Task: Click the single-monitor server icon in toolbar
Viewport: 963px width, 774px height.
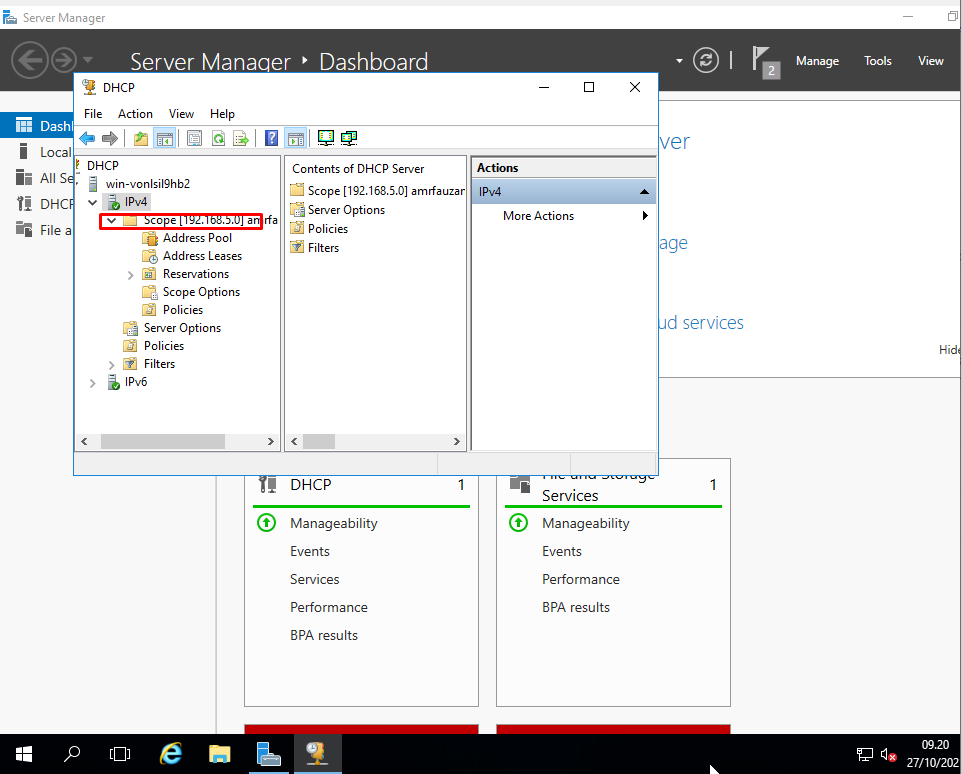Action: 326,138
